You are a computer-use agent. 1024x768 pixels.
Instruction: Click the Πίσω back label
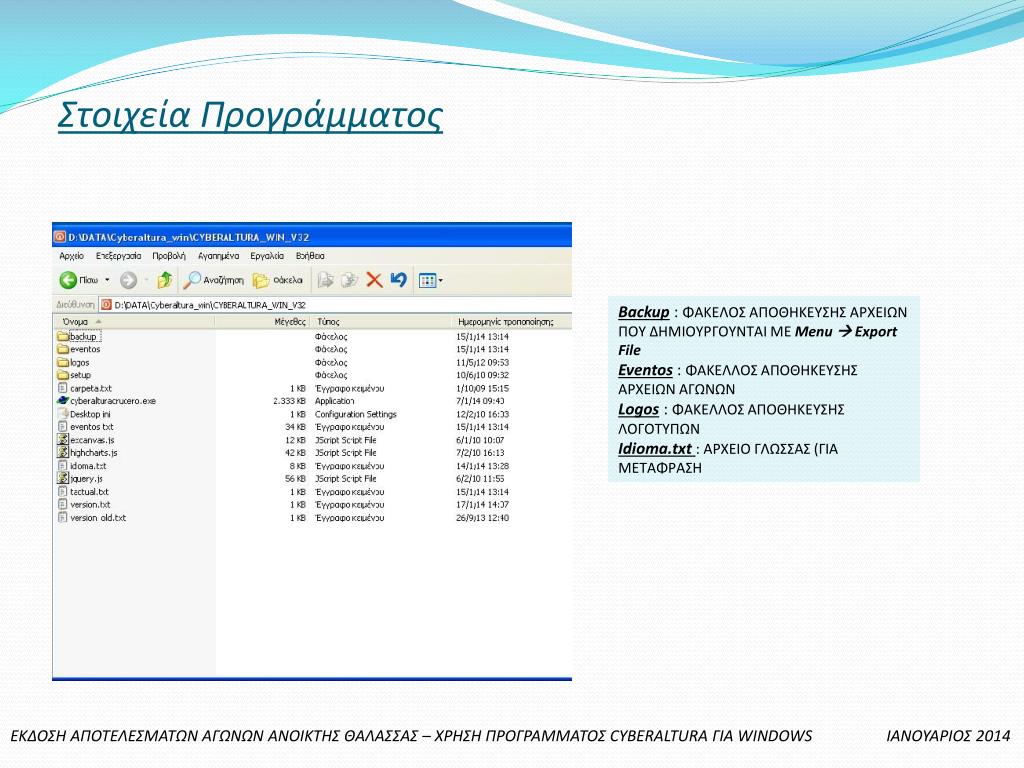[89, 280]
